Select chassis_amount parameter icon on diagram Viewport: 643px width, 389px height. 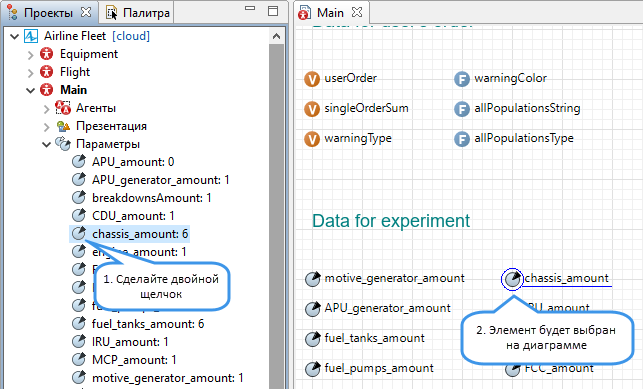coord(512,279)
